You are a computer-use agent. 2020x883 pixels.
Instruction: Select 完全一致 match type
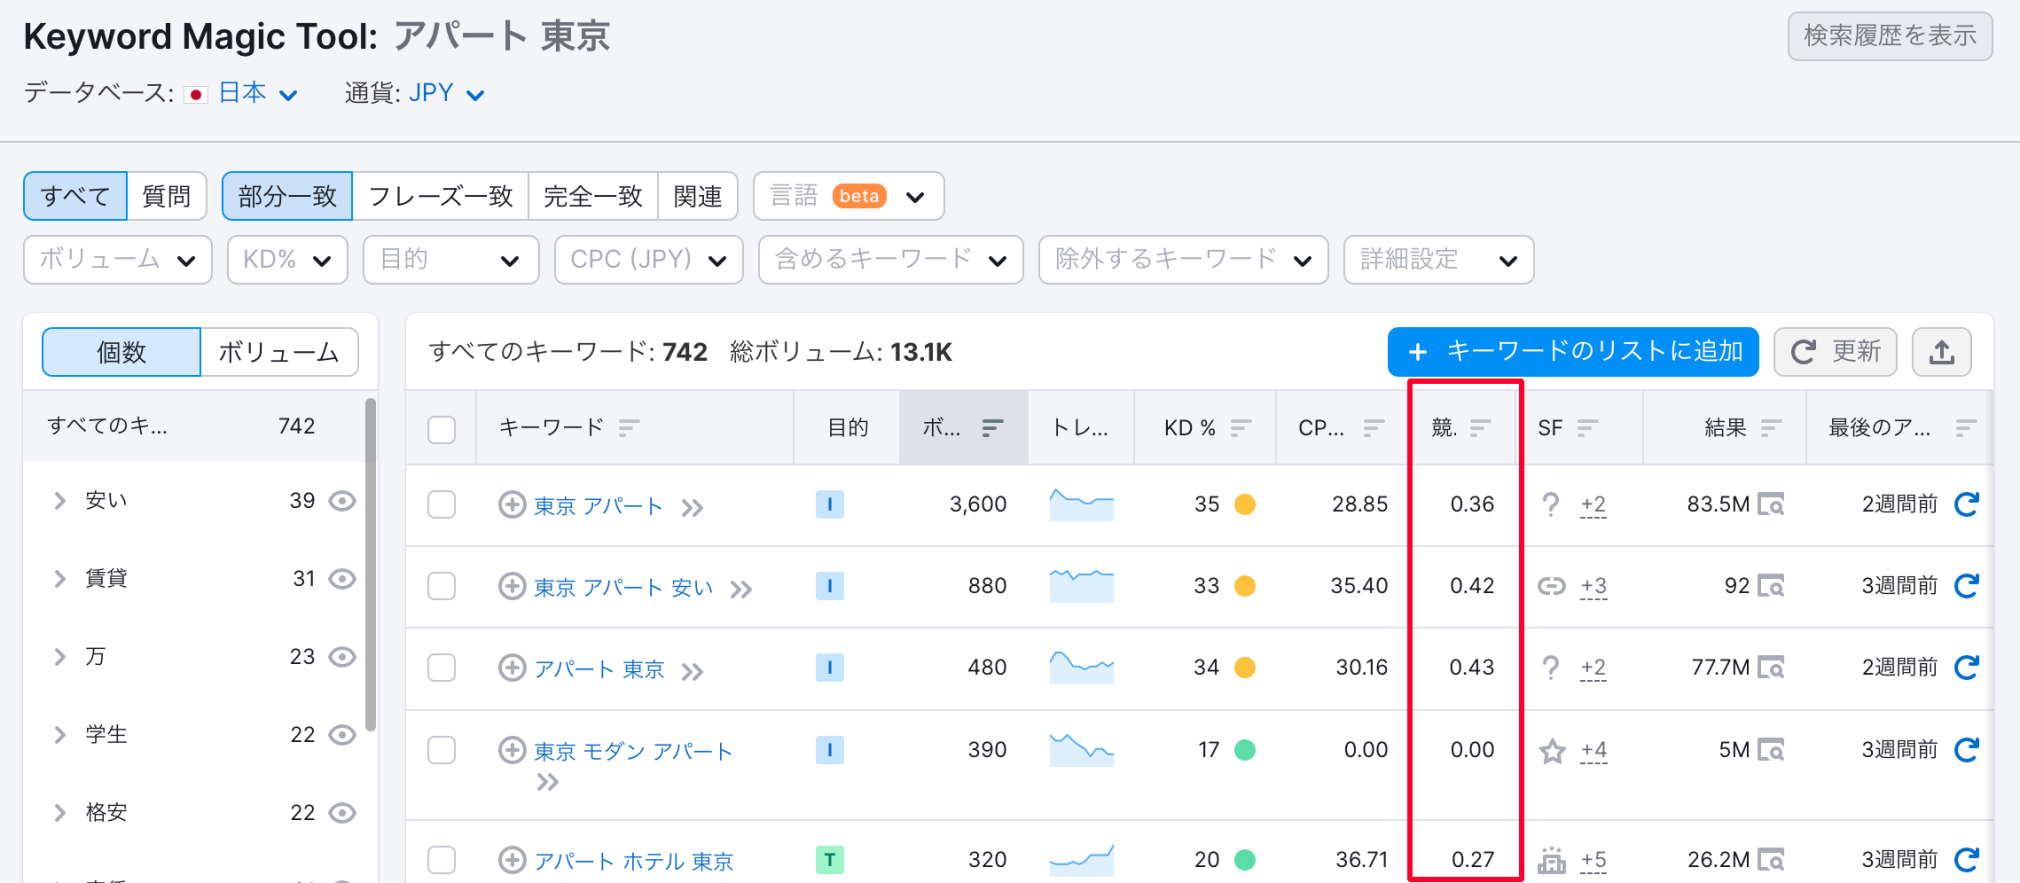(593, 196)
